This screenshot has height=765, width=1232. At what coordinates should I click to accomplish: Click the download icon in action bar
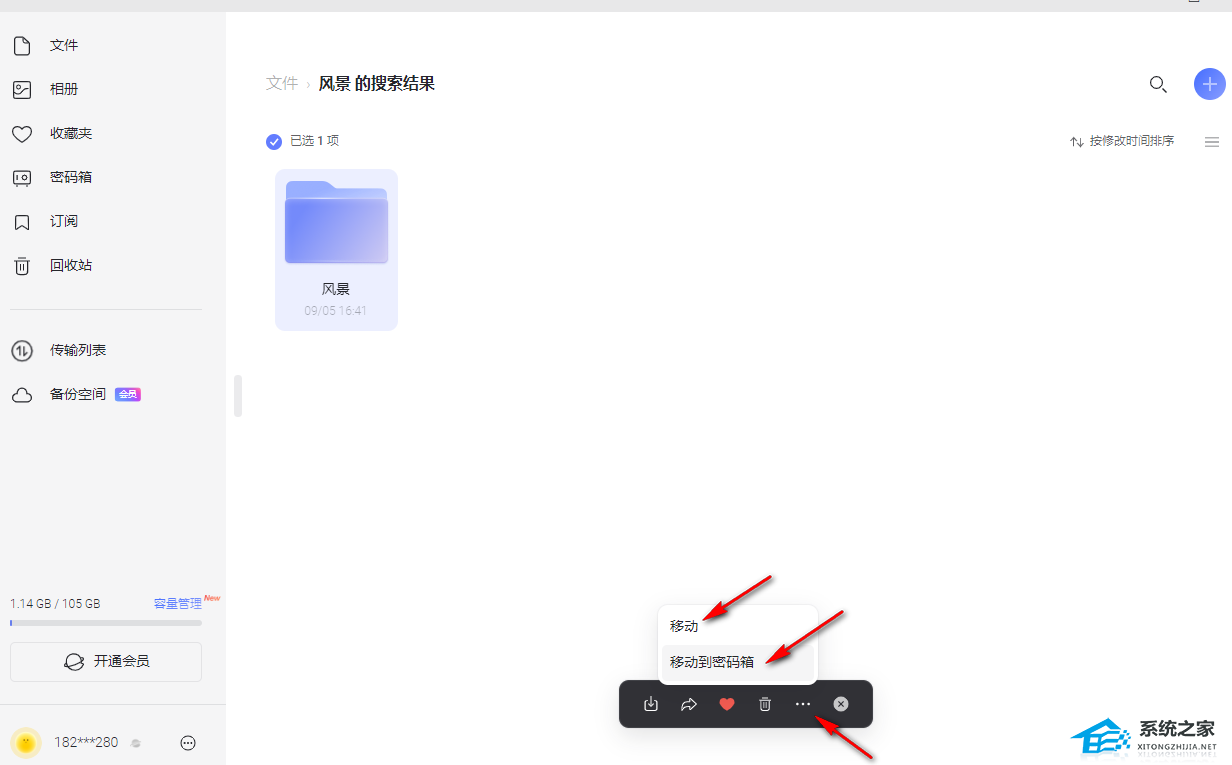[651, 704]
